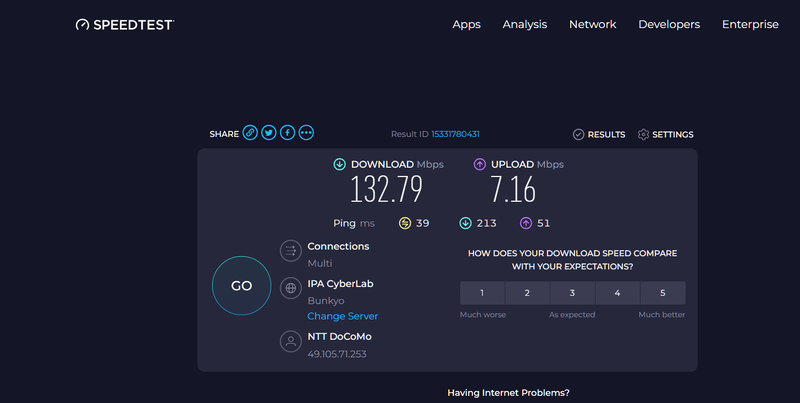Image resolution: width=800 pixels, height=403 pixels.
Task: Share result on Facebook
Action: (x=287, y=133)
